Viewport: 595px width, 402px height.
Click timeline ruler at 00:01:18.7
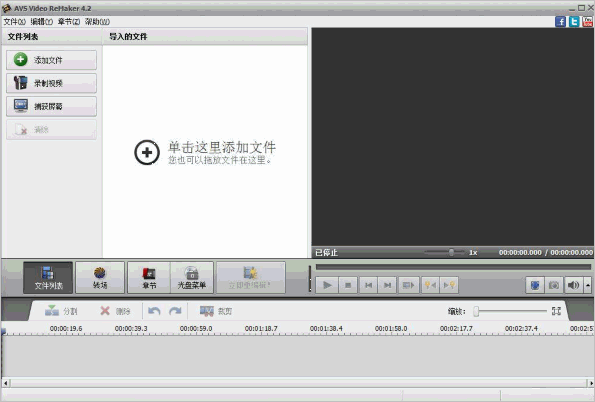click(x=261, y=329)
